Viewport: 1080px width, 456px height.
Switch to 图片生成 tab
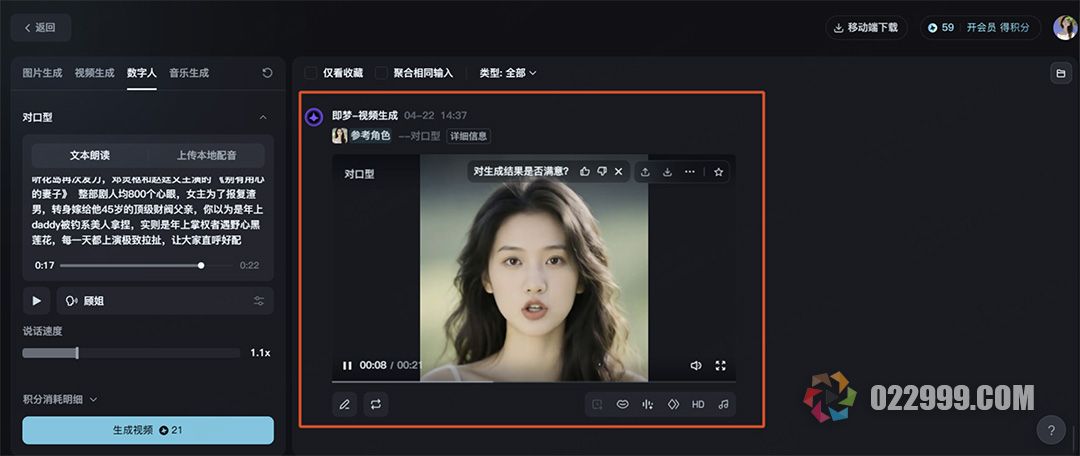42,73
